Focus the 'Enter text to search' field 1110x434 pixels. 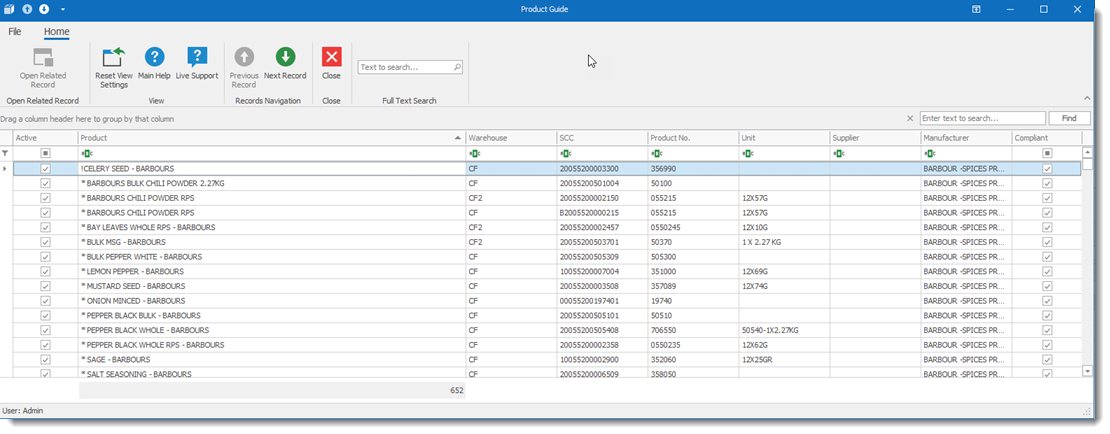(982, 118)
